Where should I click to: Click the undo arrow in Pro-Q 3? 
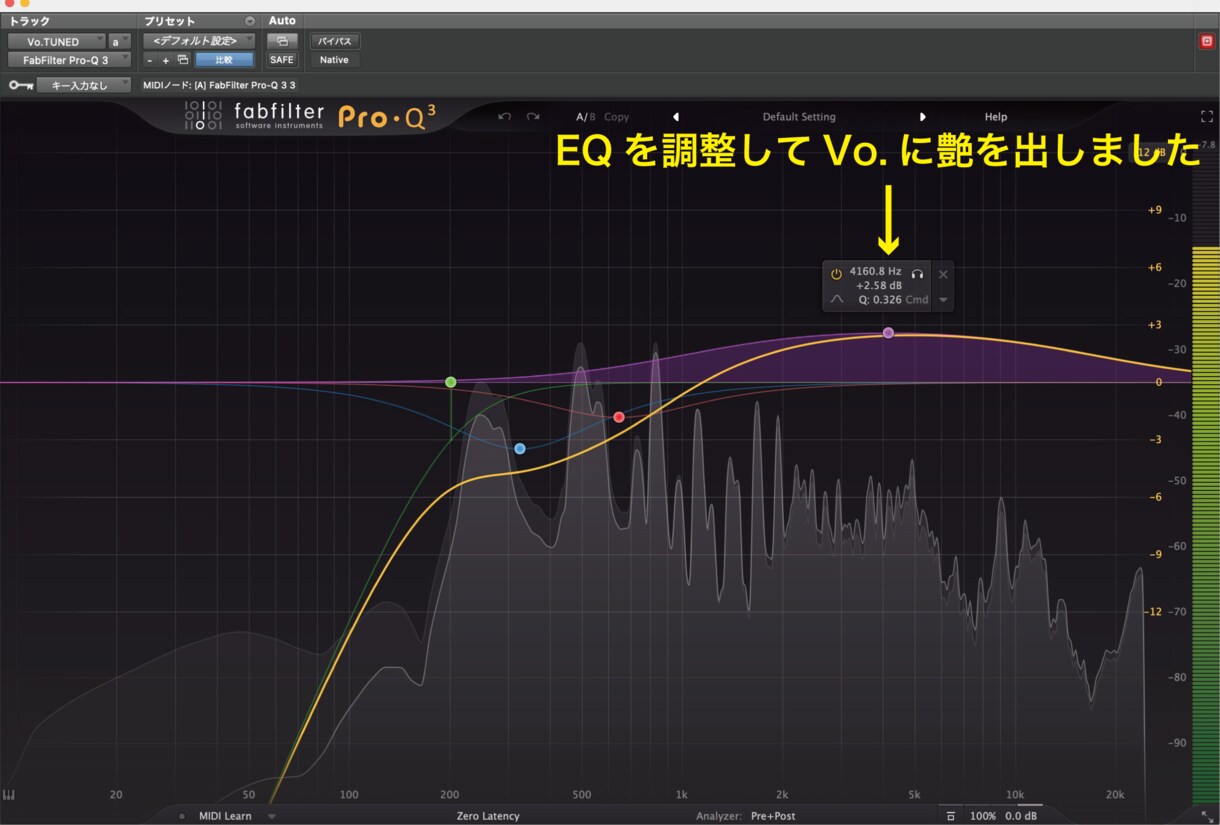click(505, 117)
